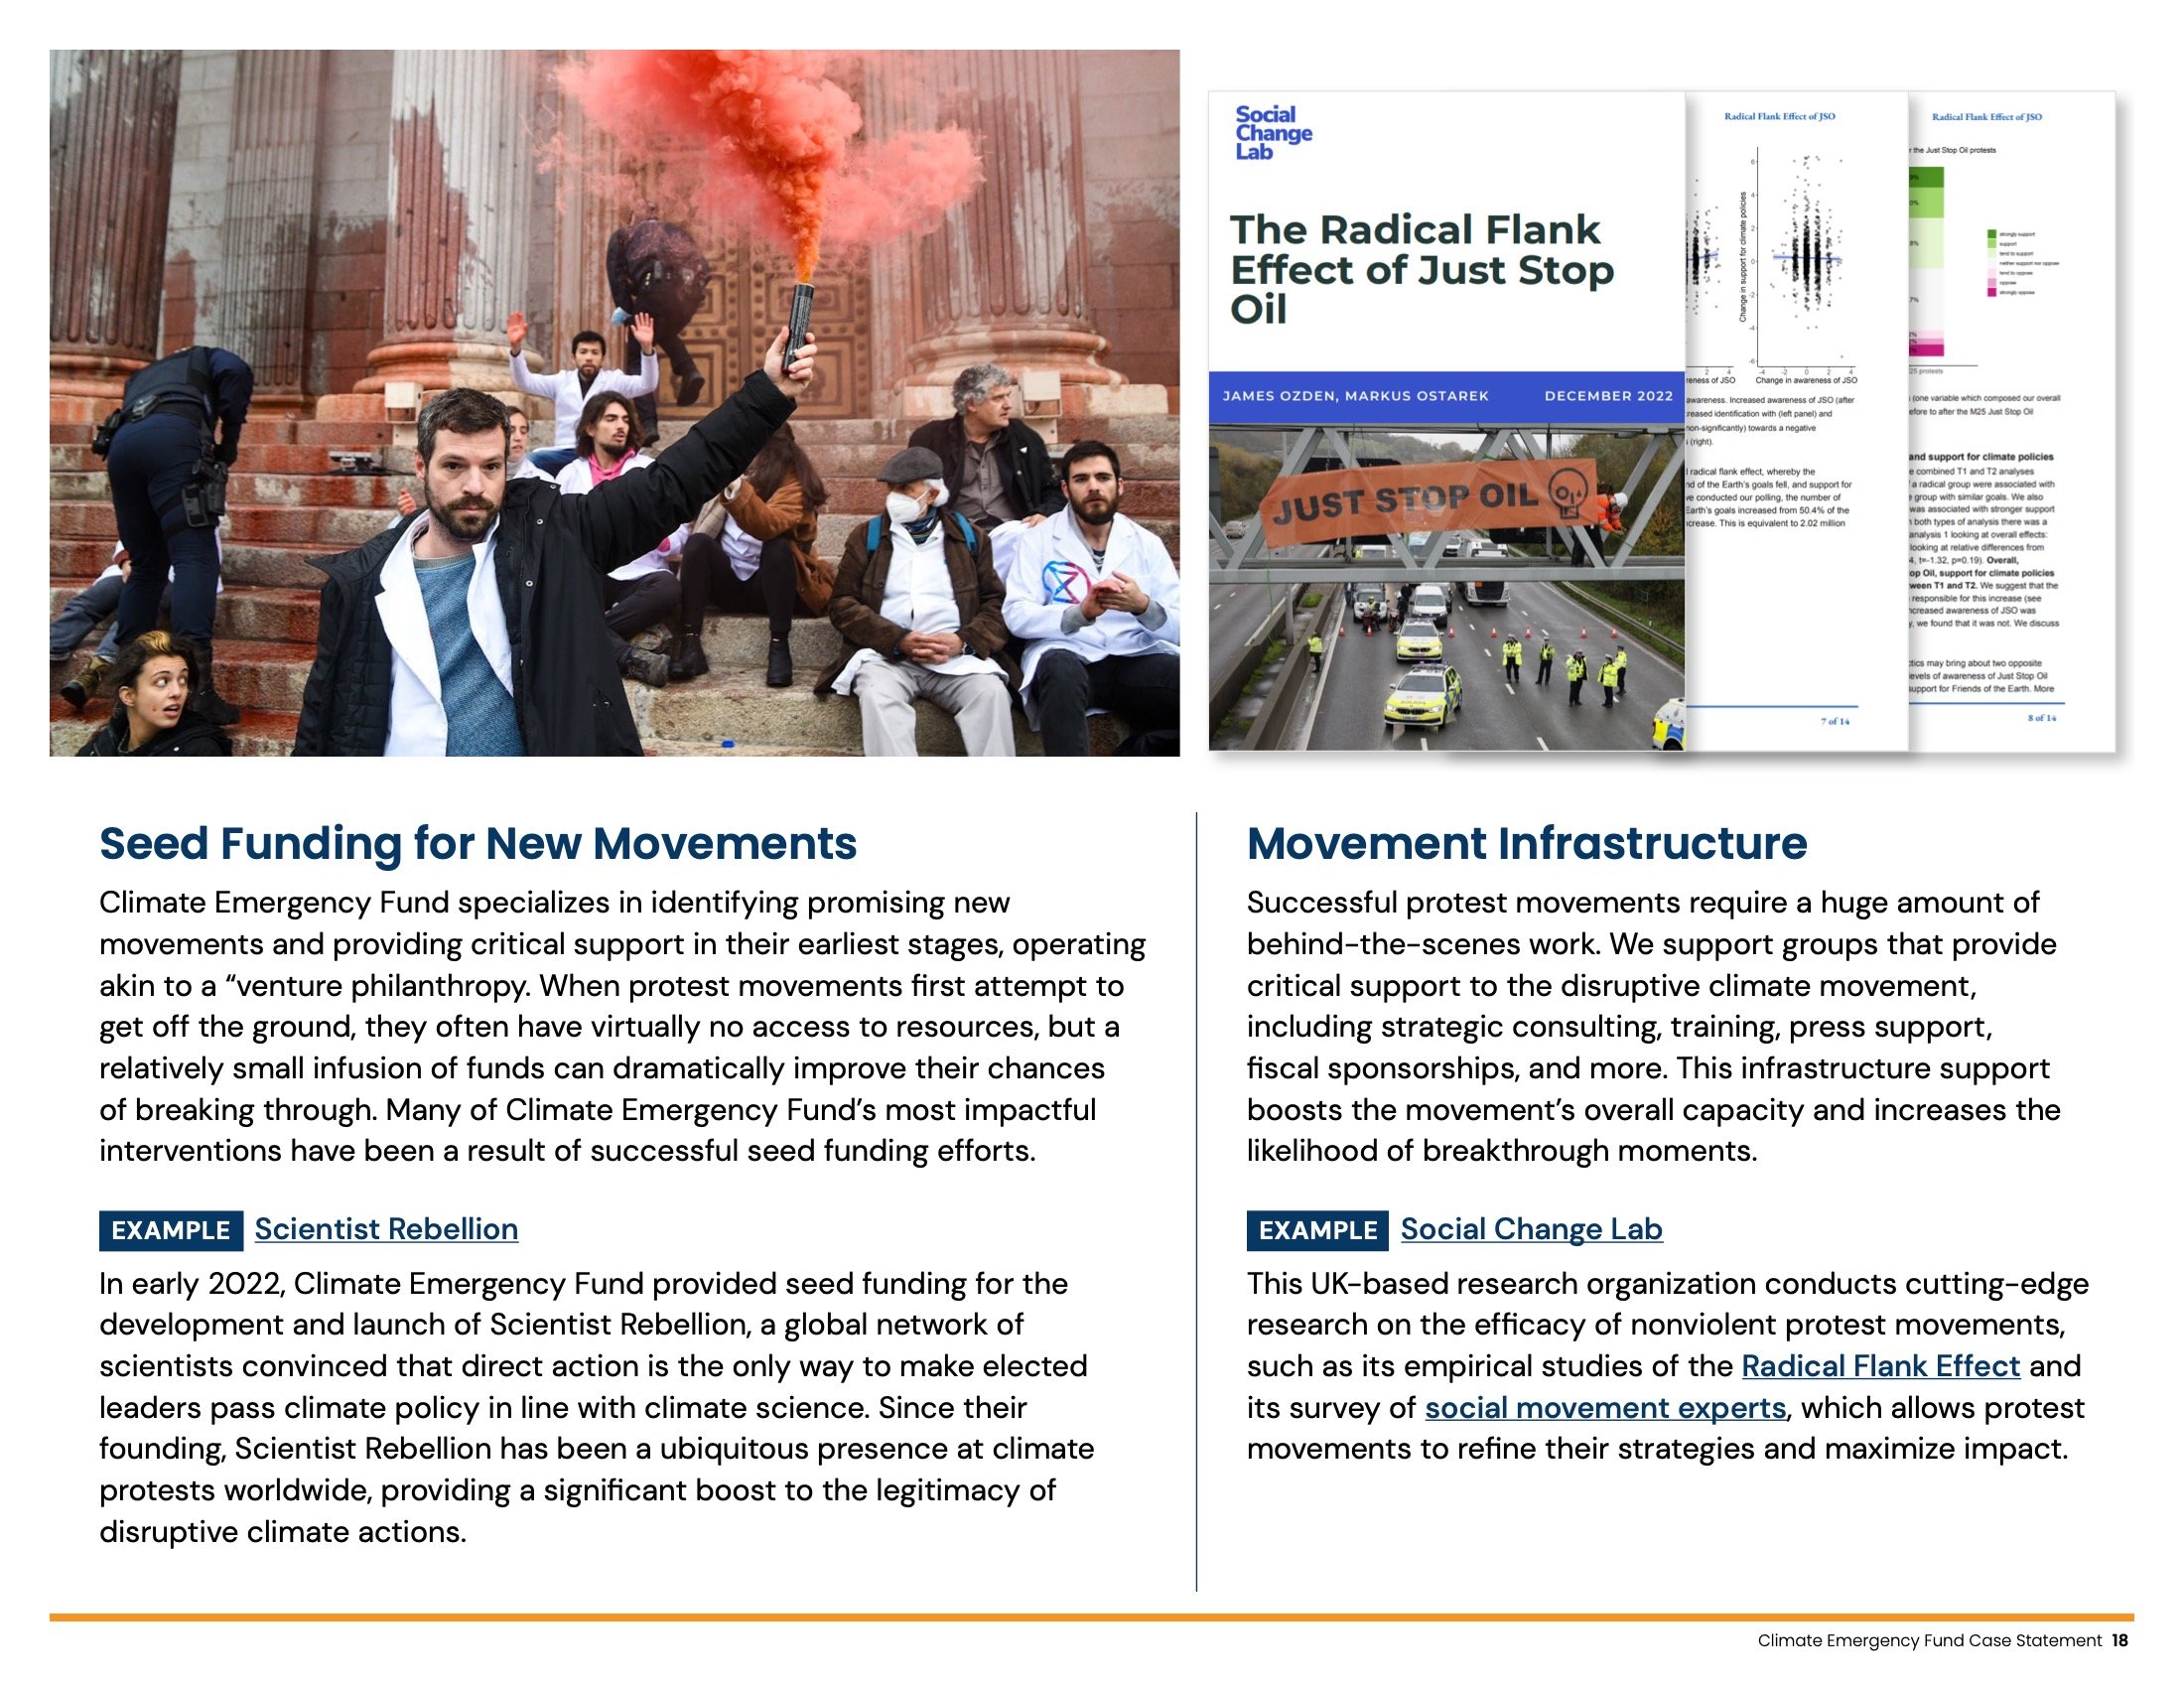Click the Seed Funding for New Movements heading
The height and width of the screenshot is (1688, 2184).
pyautogui.click(x=478, y=843)
